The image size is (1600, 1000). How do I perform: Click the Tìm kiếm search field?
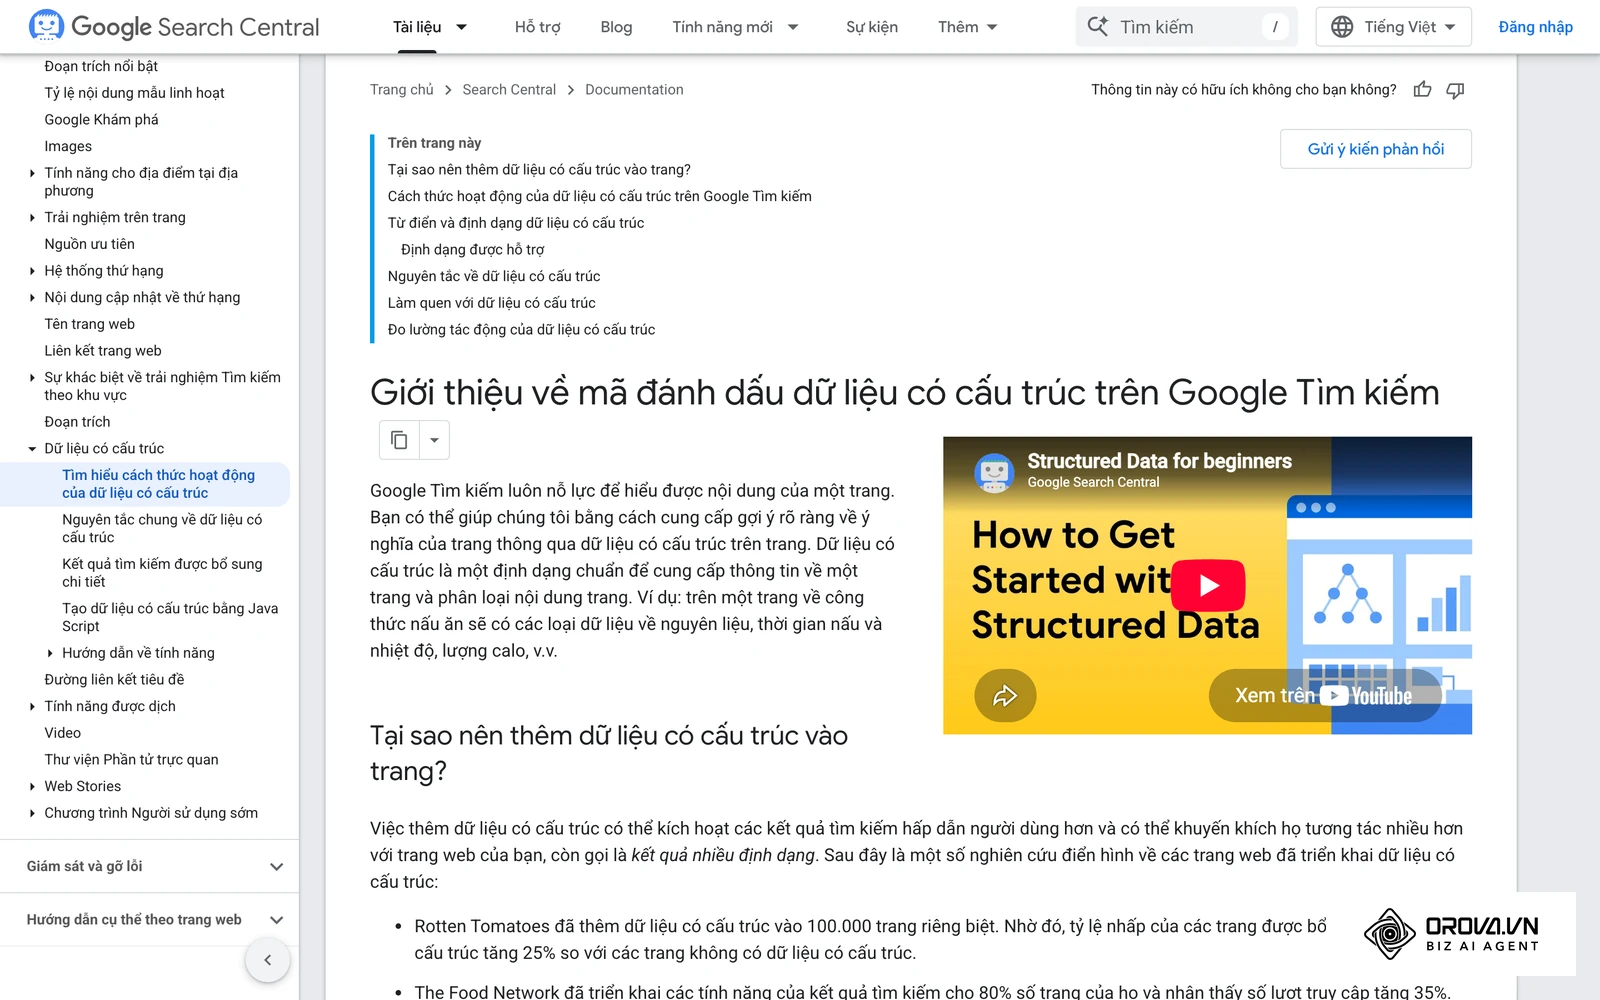(x=1186, y=27)
